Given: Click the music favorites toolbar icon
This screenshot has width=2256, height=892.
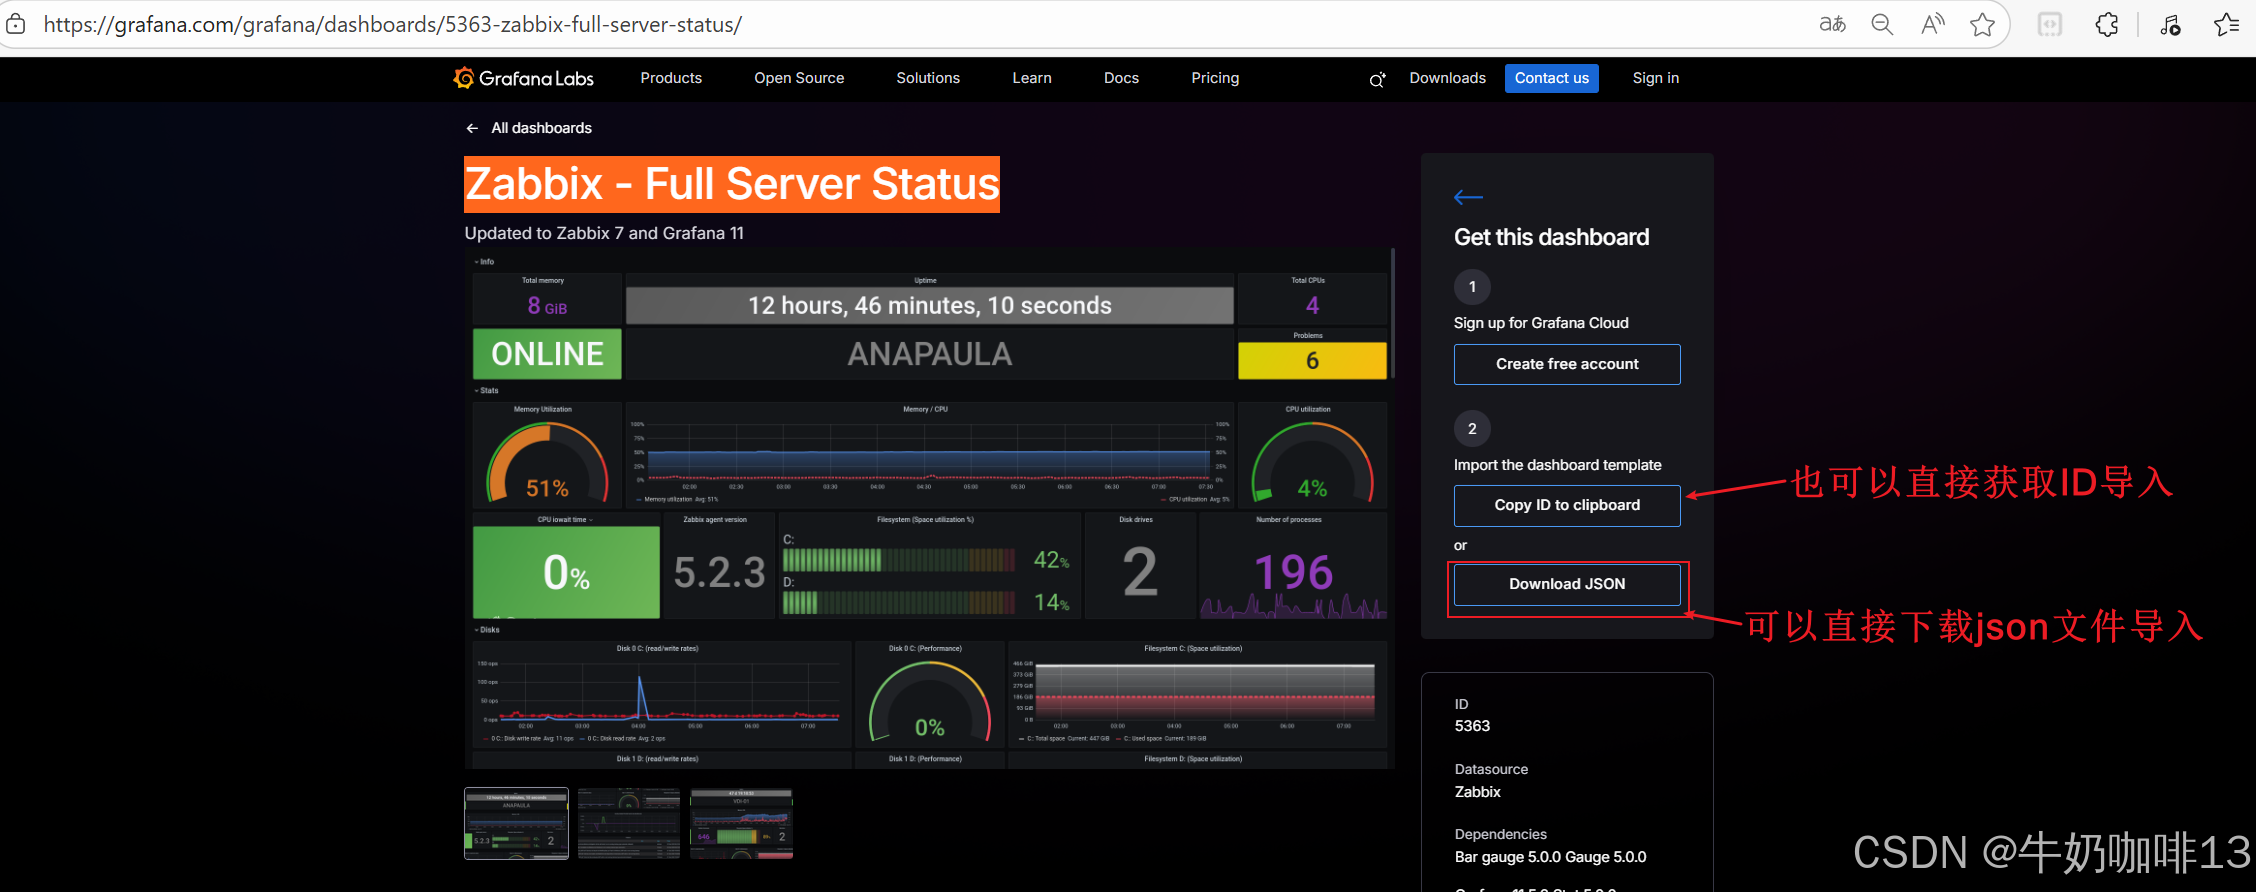Looking at the screenshot, I should [2170, 24].
